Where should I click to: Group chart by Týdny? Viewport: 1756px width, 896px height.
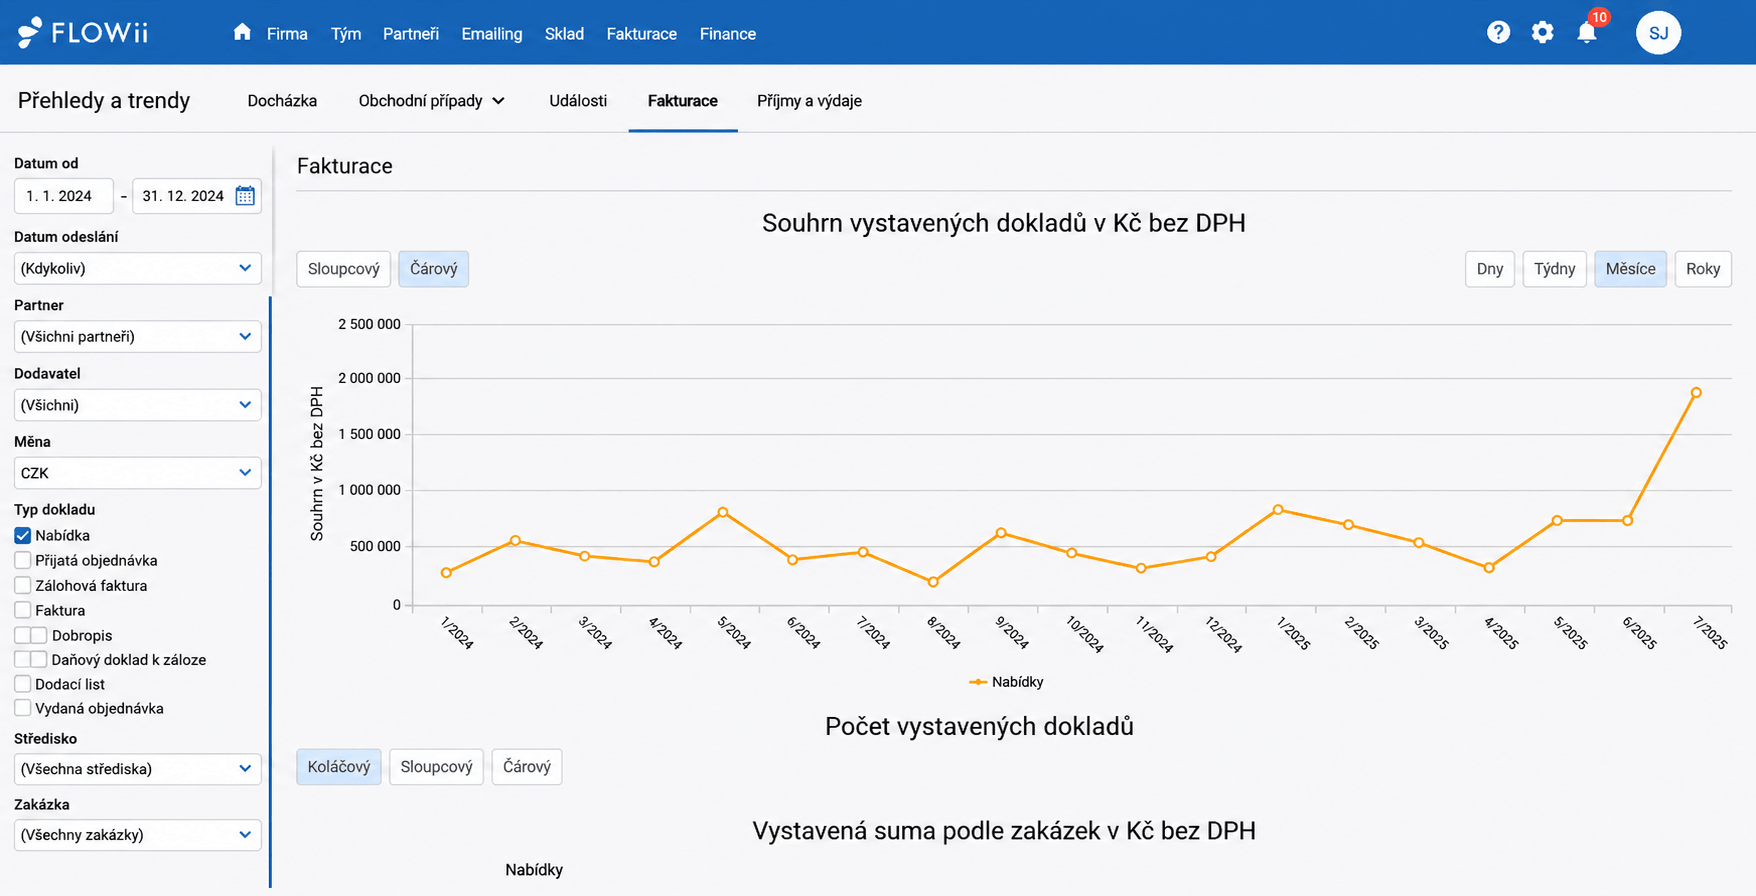(x=1555, y=269)
